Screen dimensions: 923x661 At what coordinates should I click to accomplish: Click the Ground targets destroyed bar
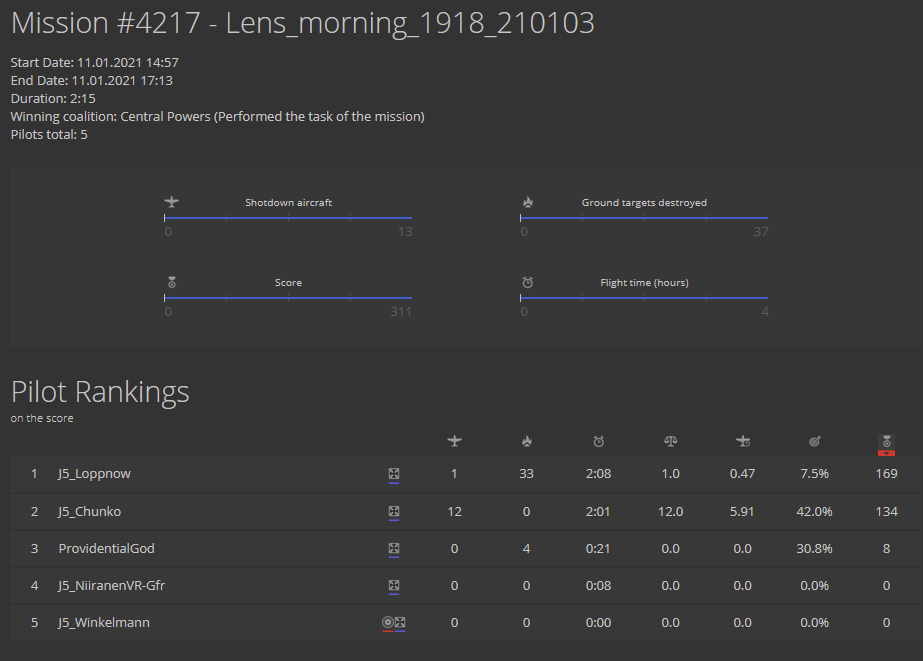click(x=644, y=217)
